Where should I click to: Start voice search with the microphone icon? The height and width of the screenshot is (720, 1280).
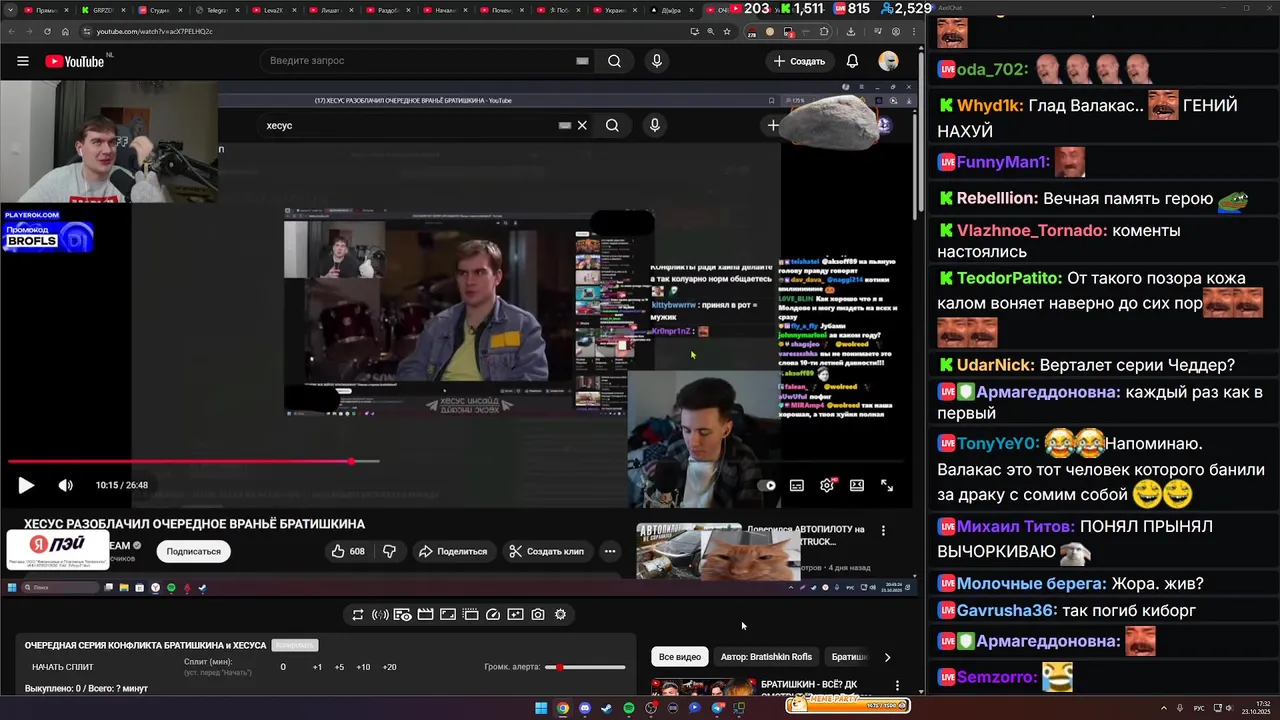[x=656, y=61]
